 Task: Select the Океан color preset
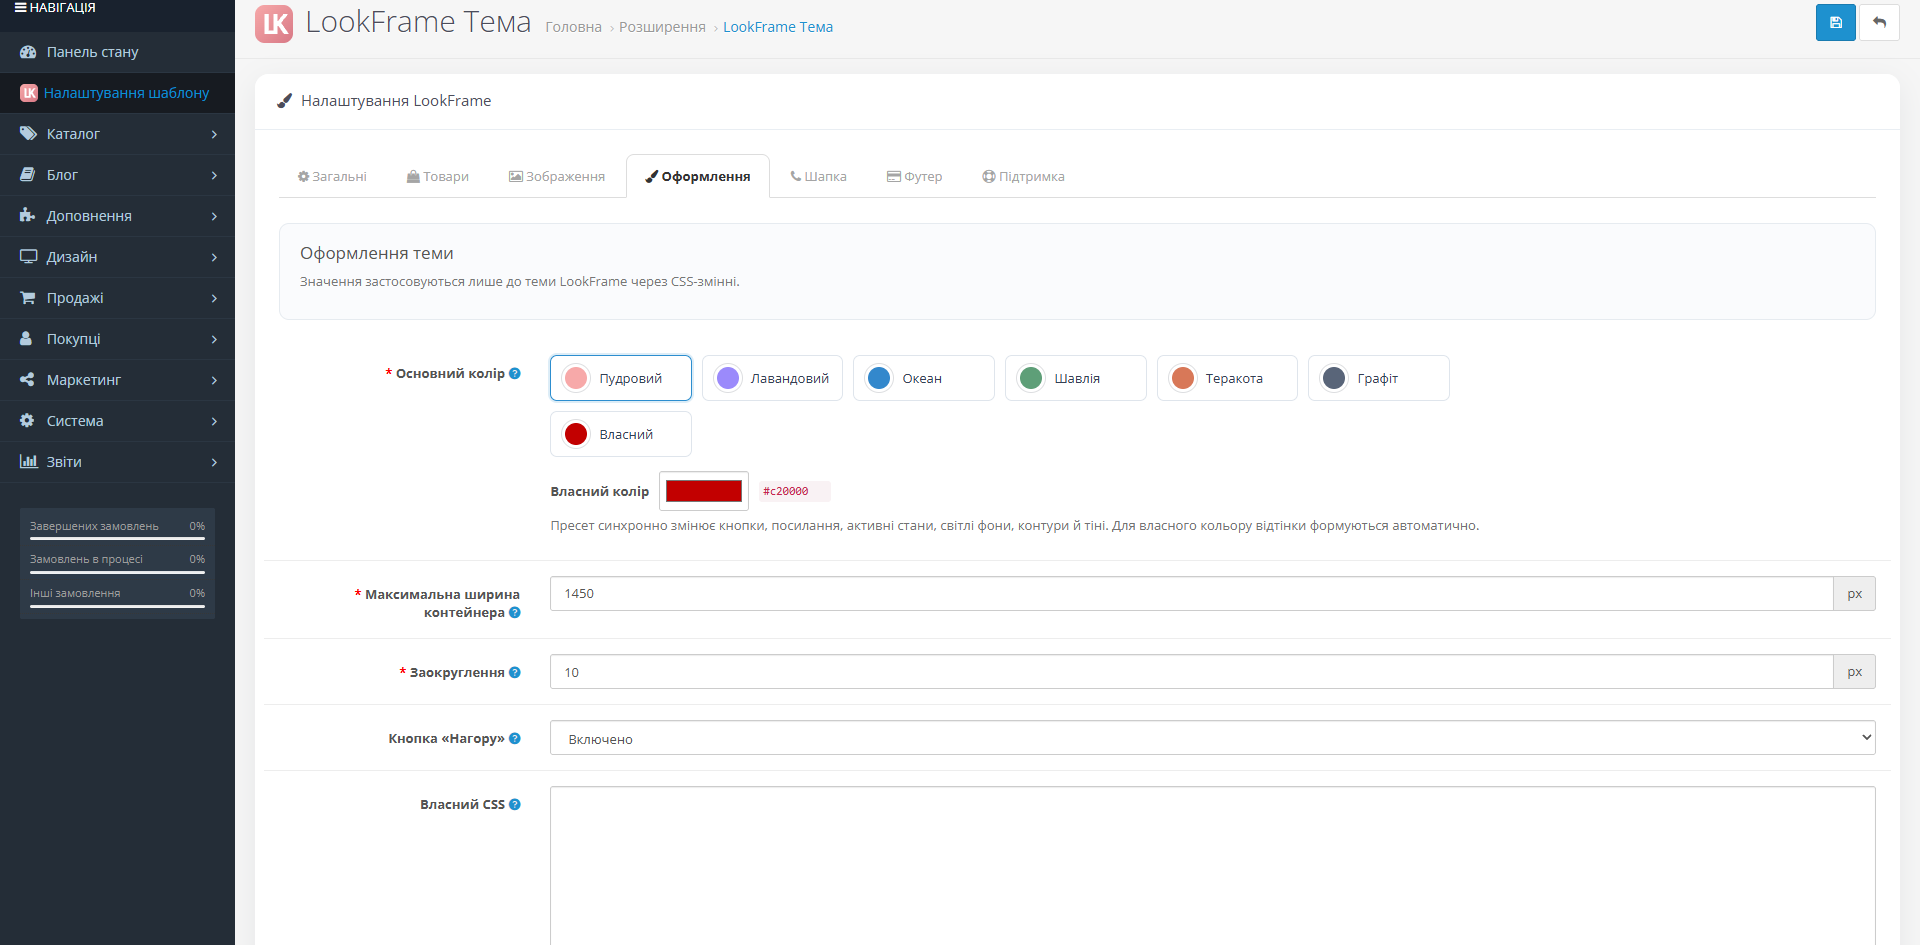tap(924, 378)
